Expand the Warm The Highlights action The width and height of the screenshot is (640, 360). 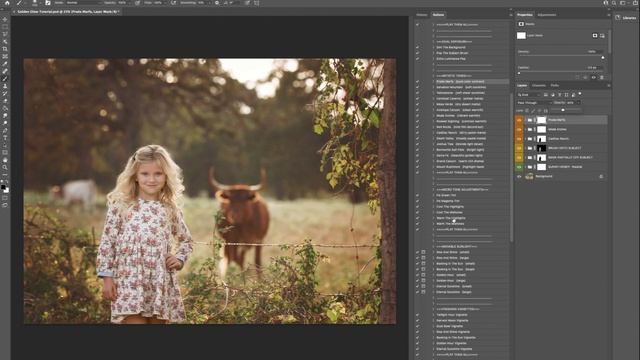[434, 218]
